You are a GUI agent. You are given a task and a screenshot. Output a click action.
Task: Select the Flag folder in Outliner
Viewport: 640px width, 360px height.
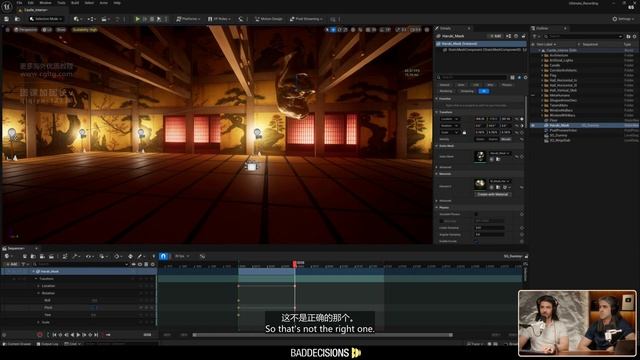[553, 76]
